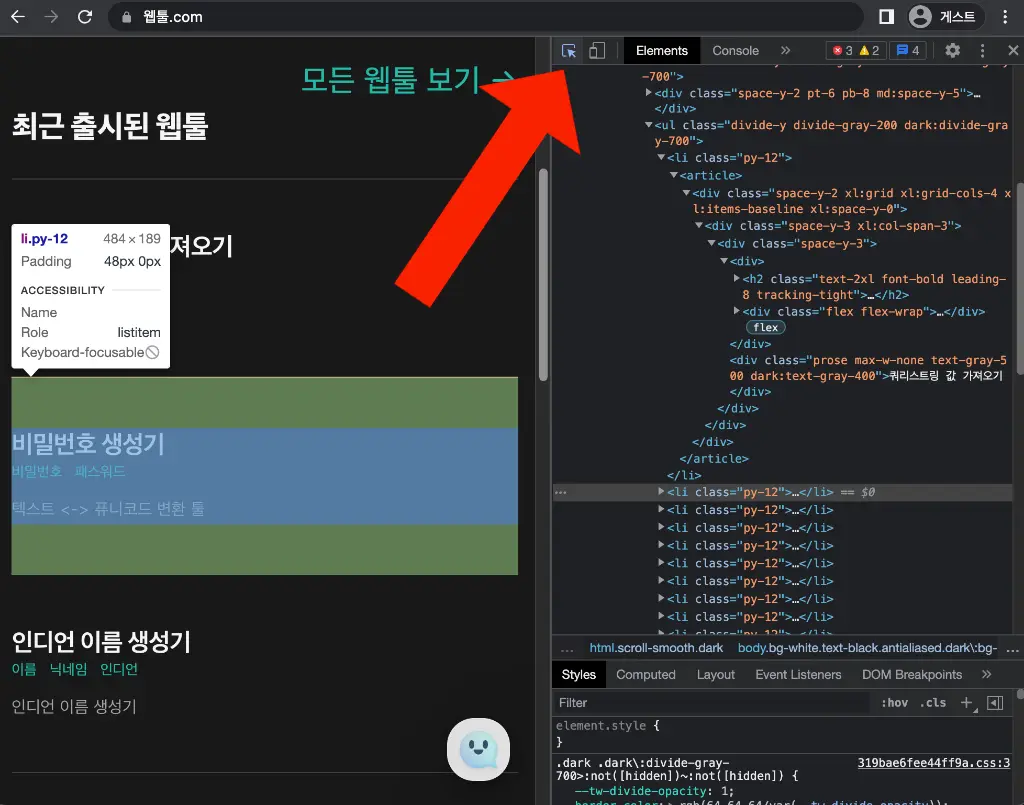Click the styles Filter input field
The width and height of the screenshot is (1024, 805).
710,703
